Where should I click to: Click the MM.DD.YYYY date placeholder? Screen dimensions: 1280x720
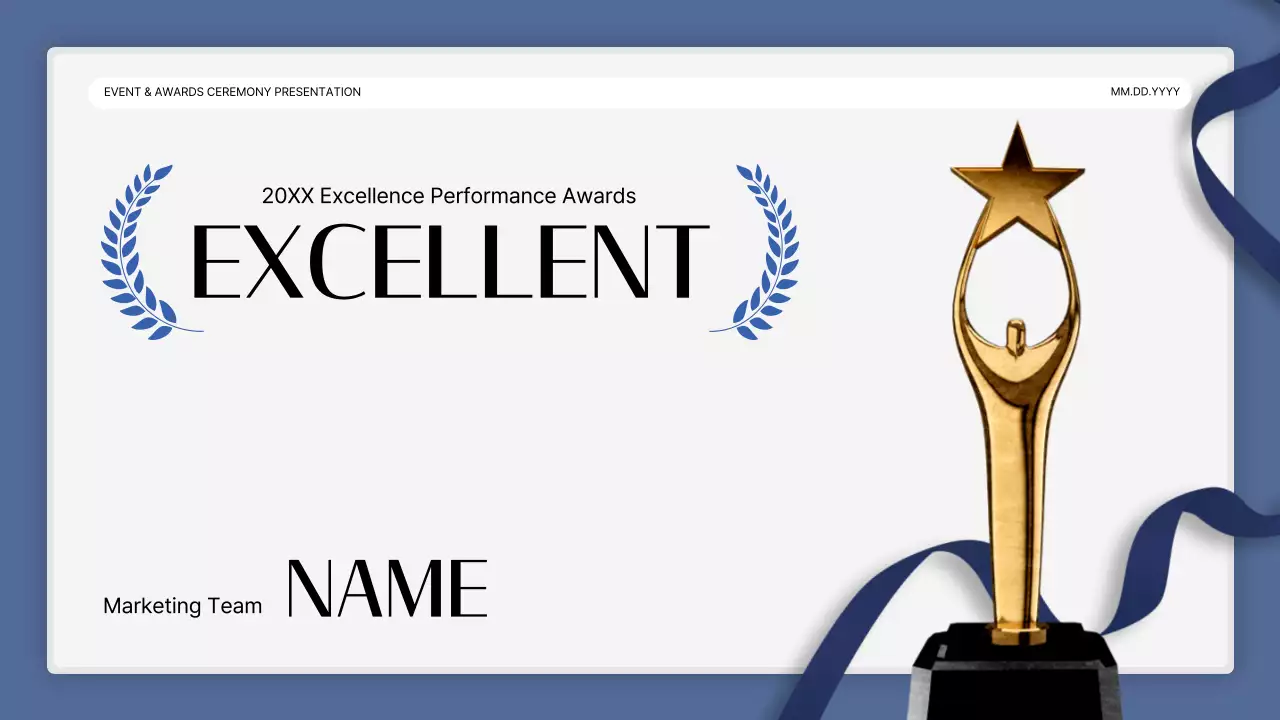(x=1143, y=92)
